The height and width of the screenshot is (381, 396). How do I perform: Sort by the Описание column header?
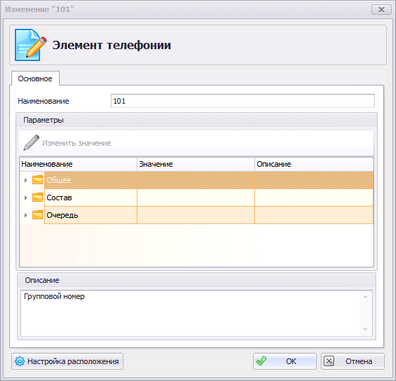[314, 164]
